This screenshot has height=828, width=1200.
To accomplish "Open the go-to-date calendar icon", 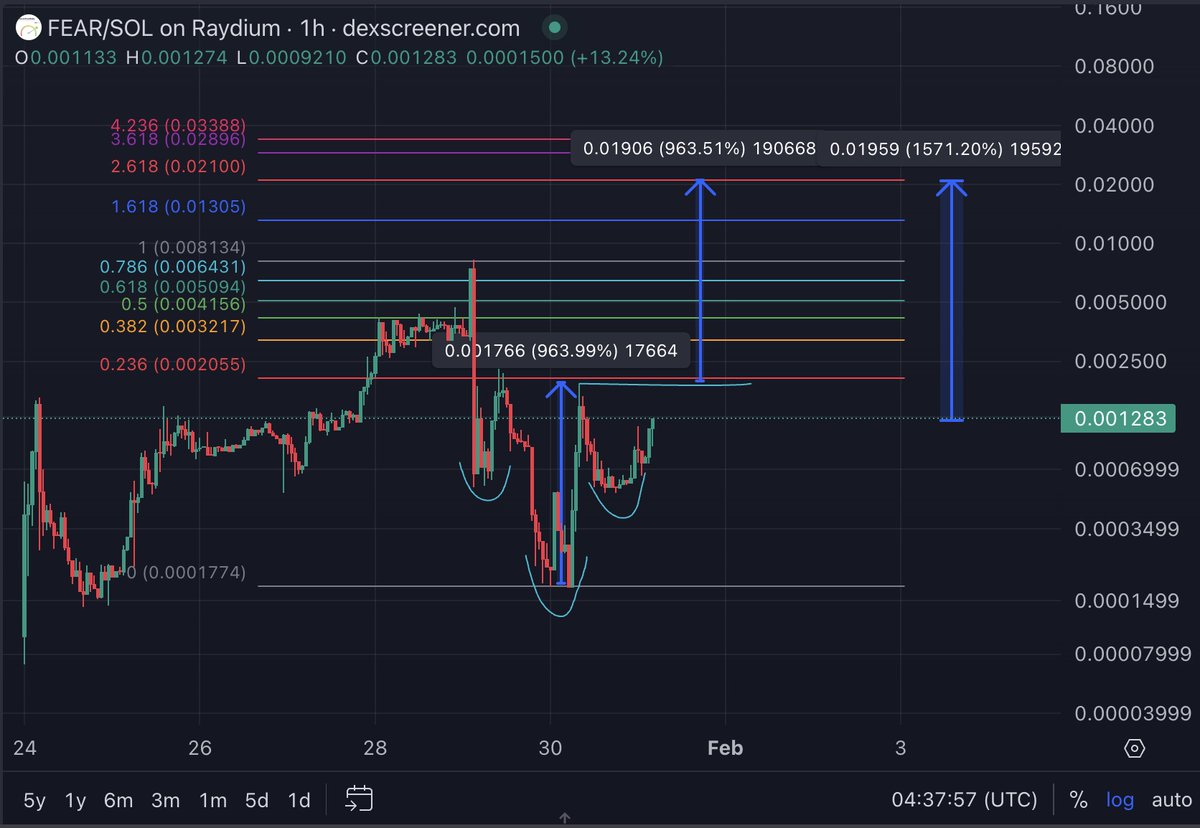I will (x=359, y=798).
